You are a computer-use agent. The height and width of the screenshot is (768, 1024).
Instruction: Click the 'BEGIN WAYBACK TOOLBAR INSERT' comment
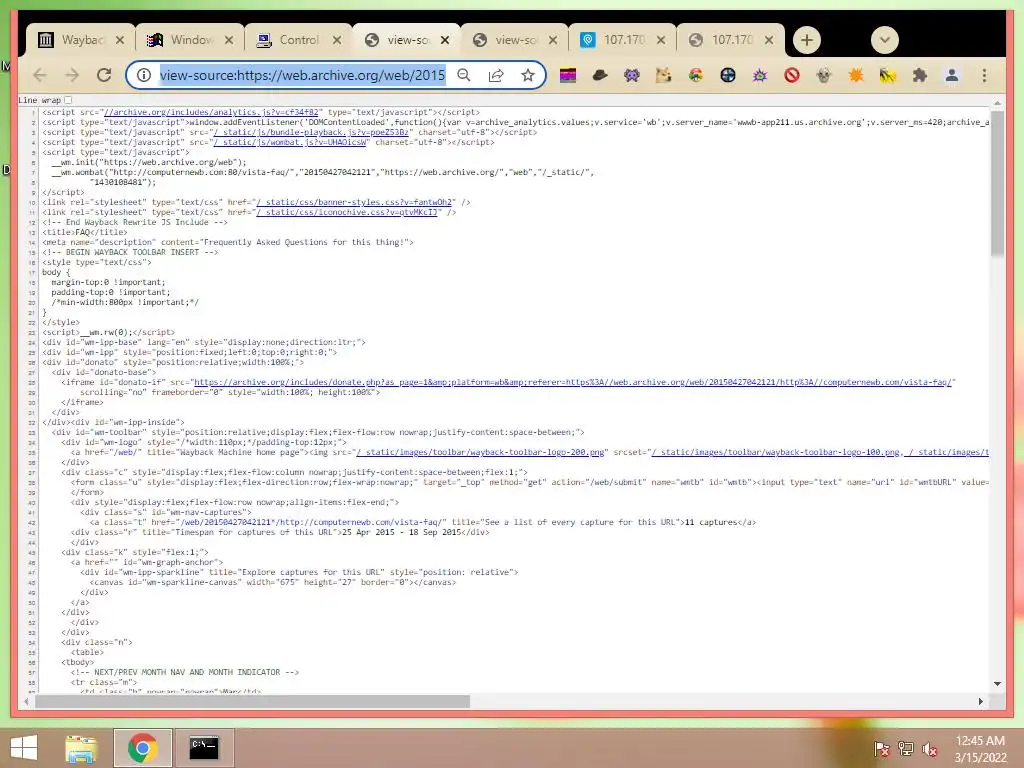pyautogui.click(x=130, y=252)
